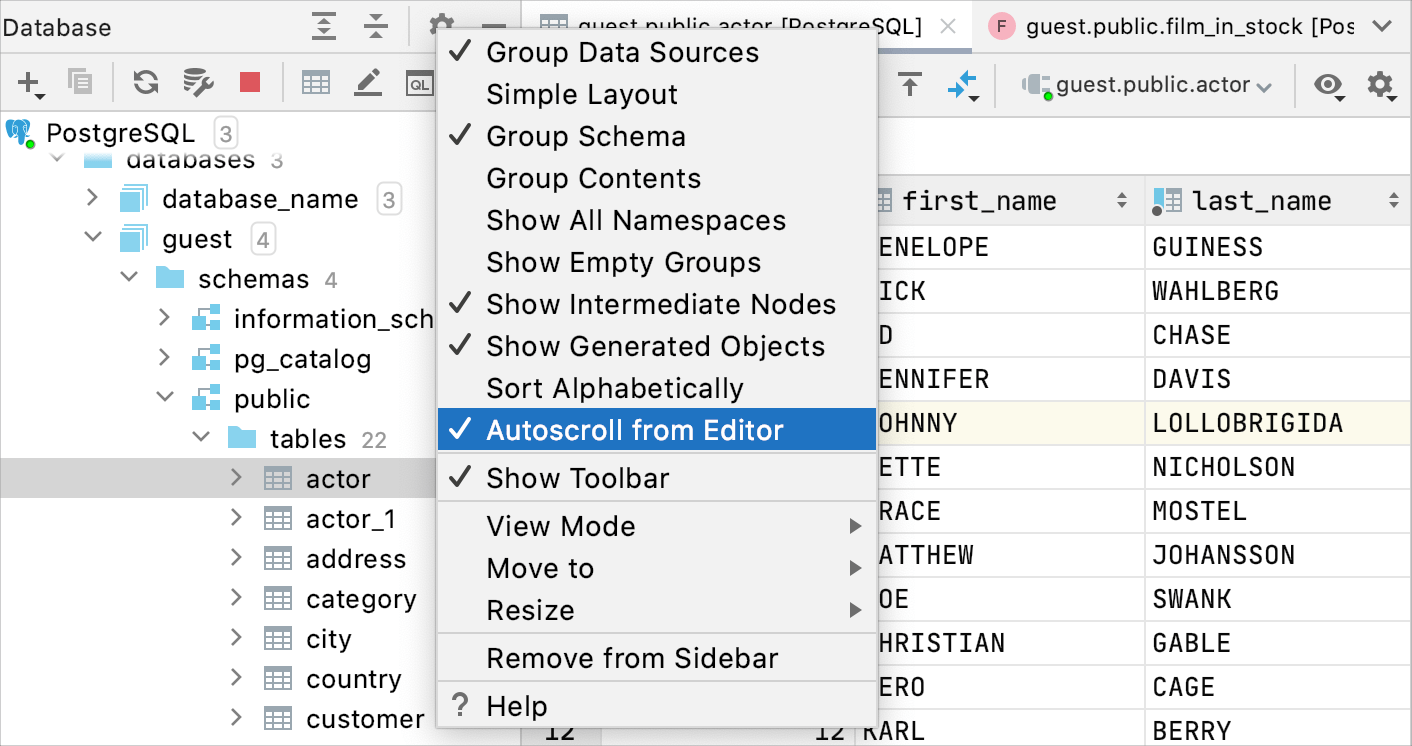Uncheck Show Toolbar option
Viewport: 1412px width, 746px height.
(x=577, y=478)
